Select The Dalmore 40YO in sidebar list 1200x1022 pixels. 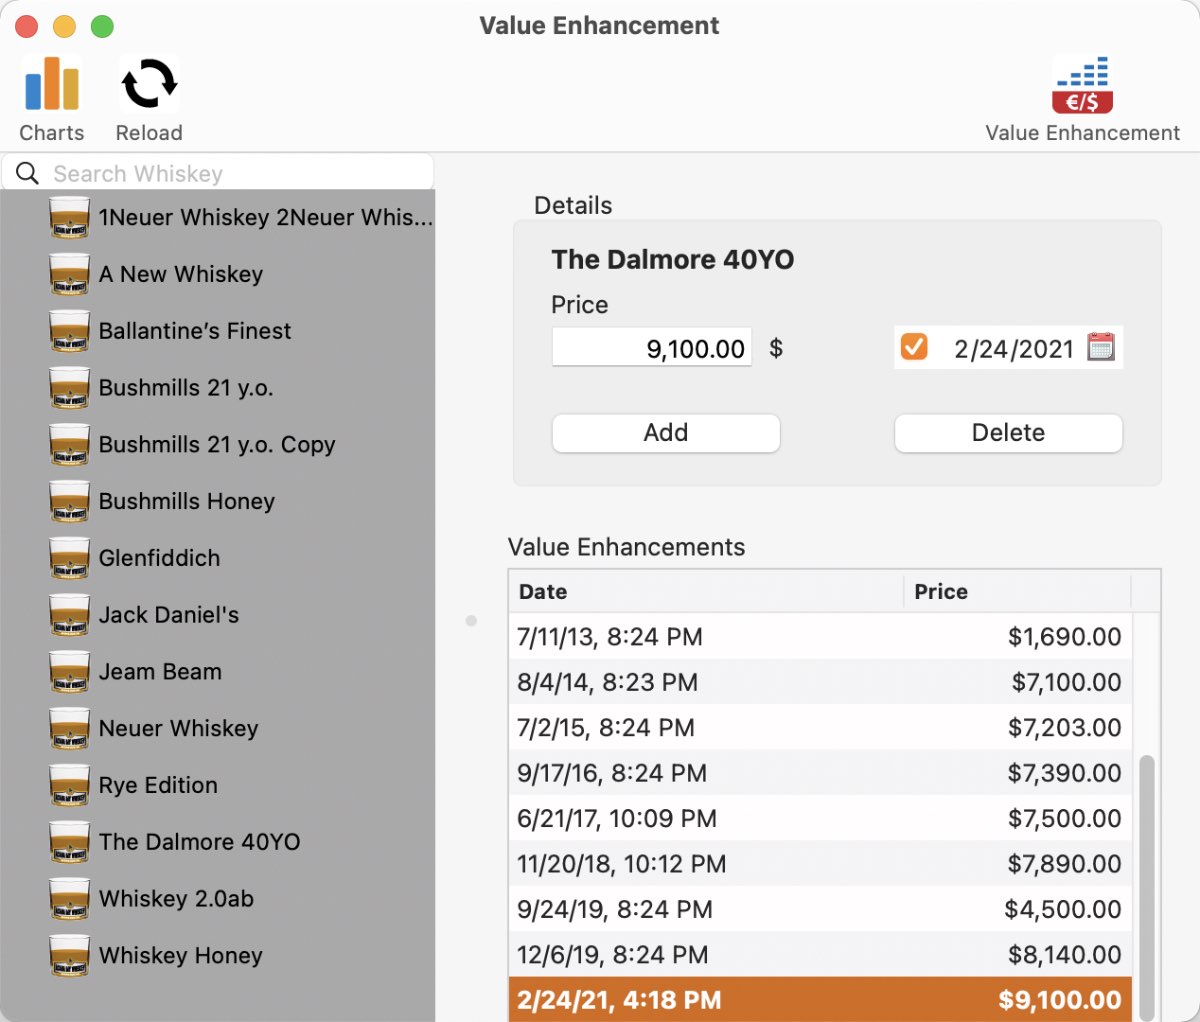click(x=218, y=842)
